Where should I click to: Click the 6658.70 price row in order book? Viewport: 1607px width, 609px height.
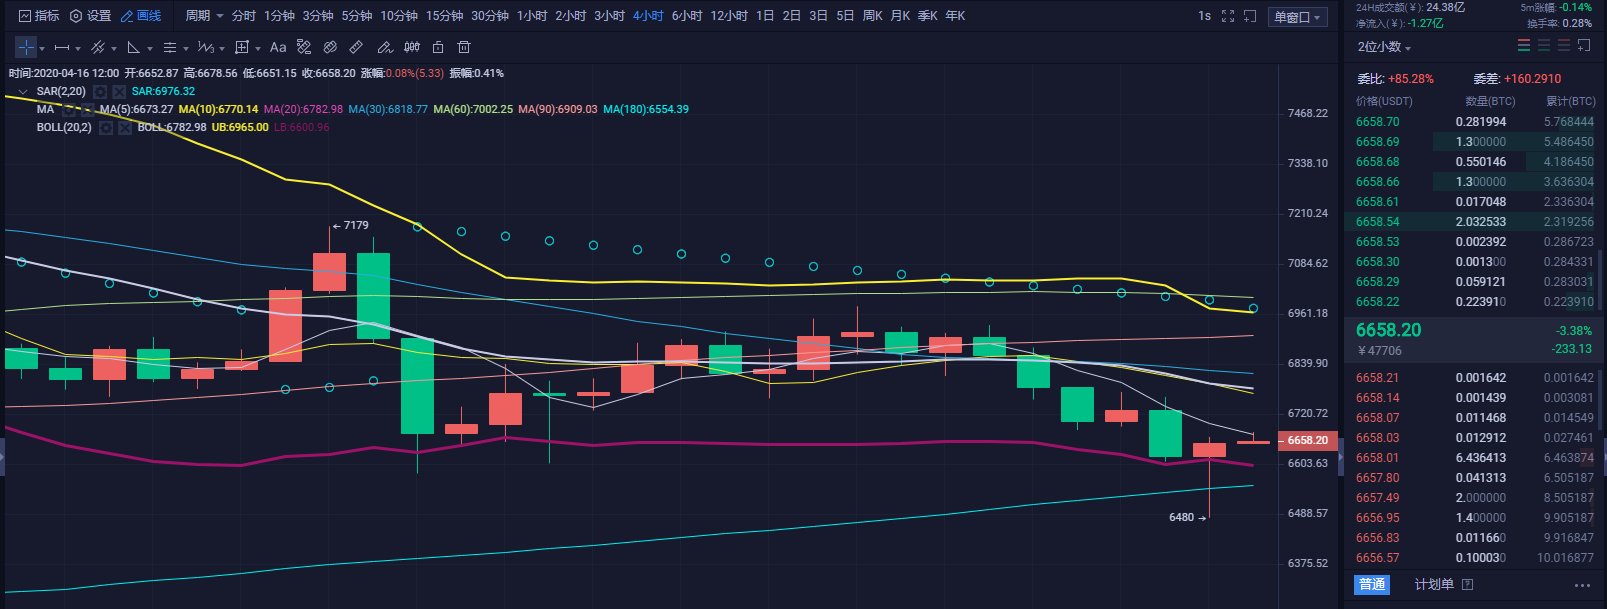click(x=1378, y=122)
